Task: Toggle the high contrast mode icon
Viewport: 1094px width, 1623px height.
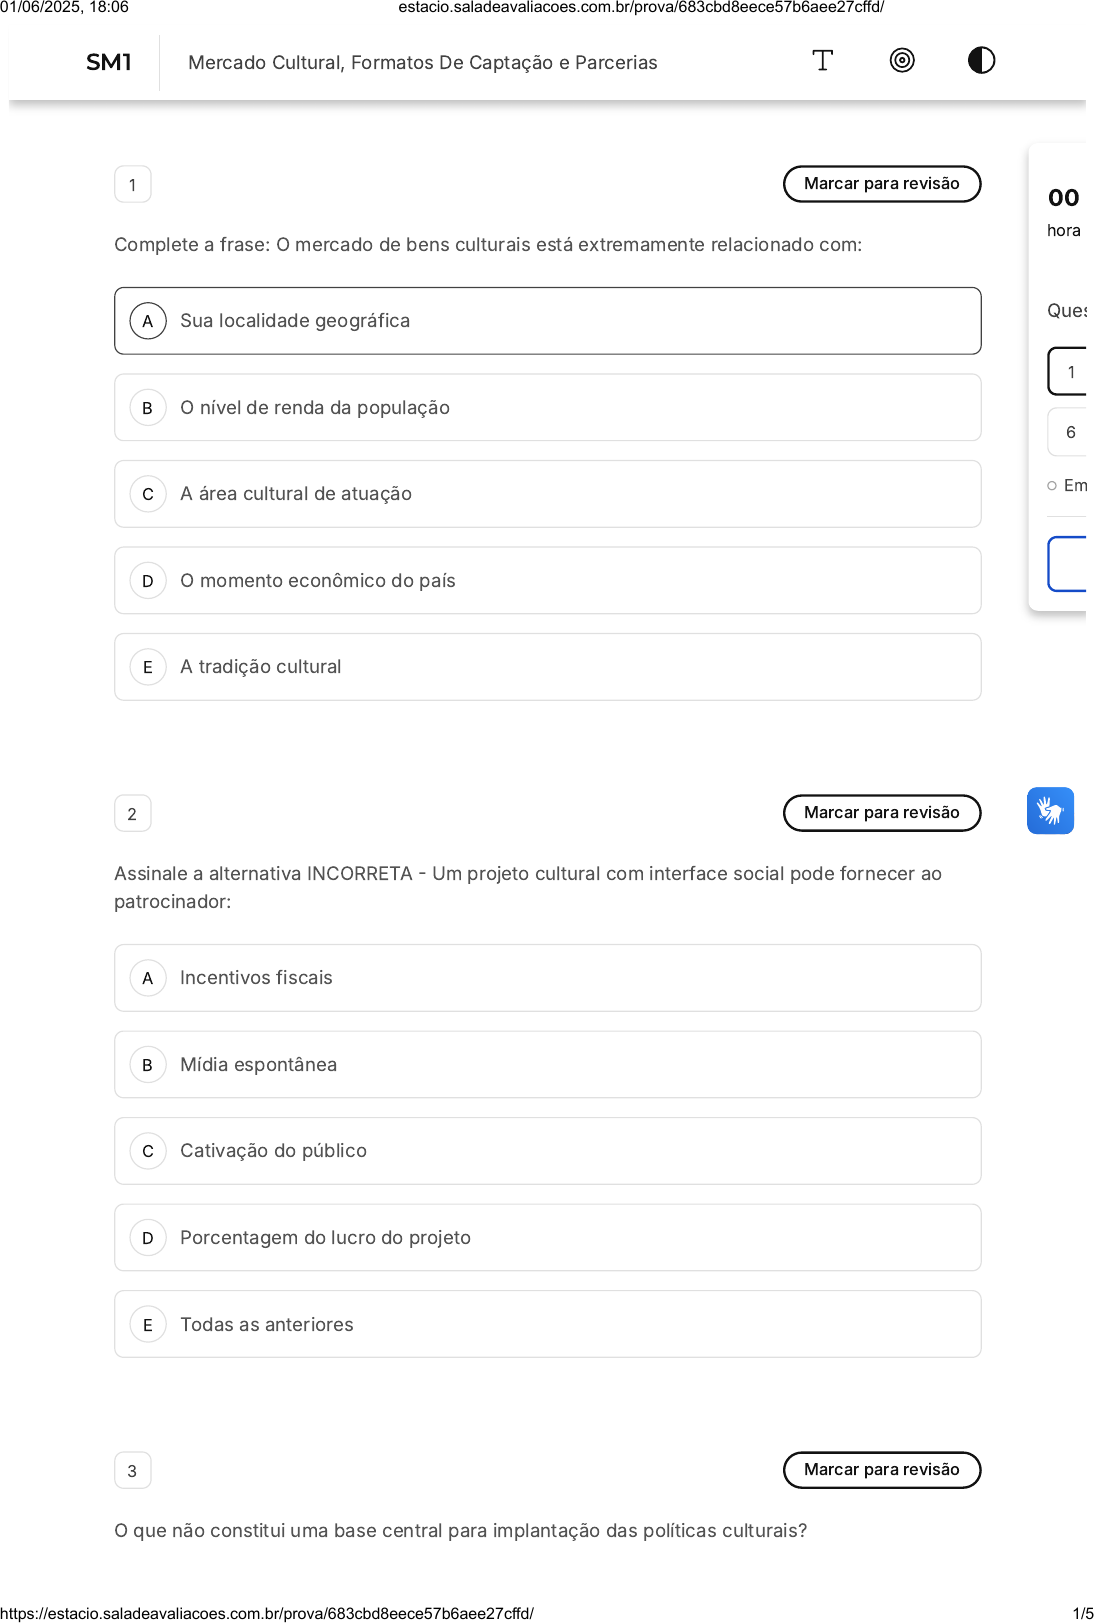Action: (982, 61)
